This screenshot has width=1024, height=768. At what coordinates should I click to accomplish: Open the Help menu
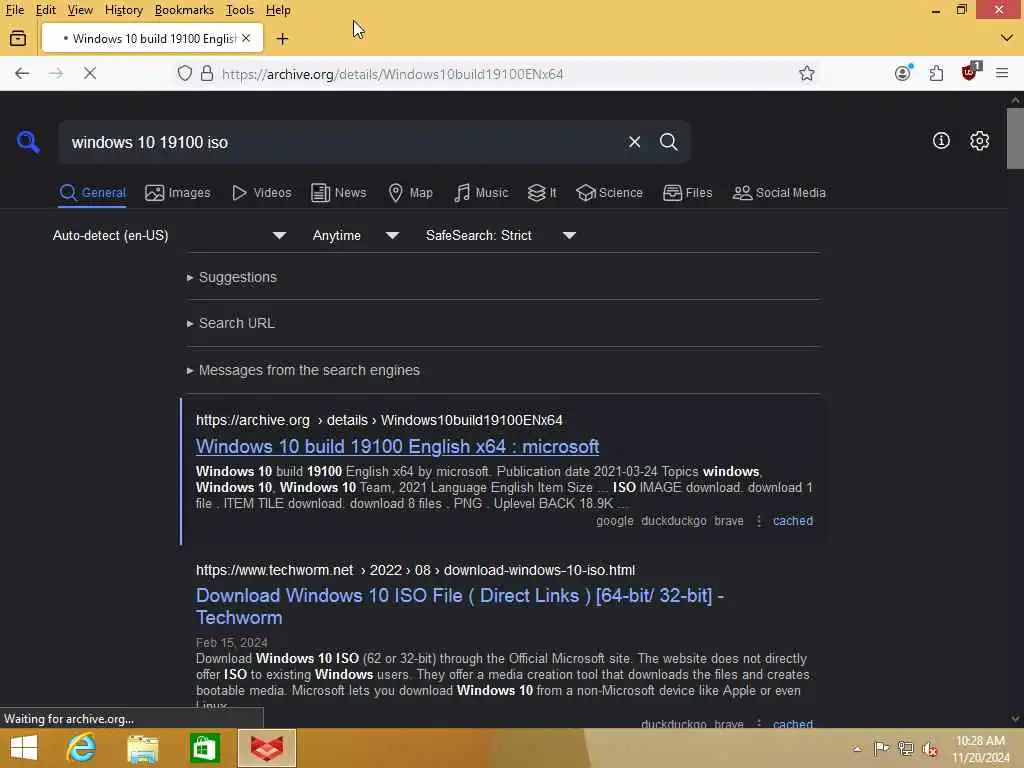(278, 10)
